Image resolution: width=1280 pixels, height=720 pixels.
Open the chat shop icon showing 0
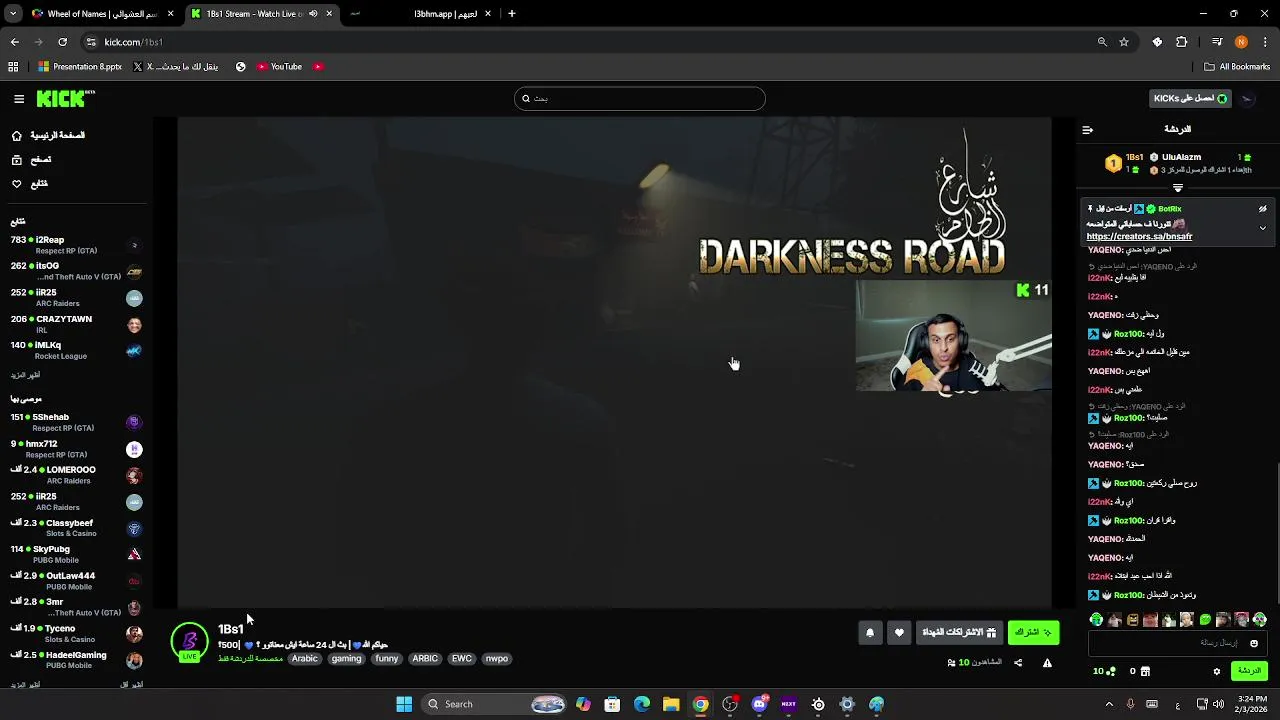point(1140,671)
